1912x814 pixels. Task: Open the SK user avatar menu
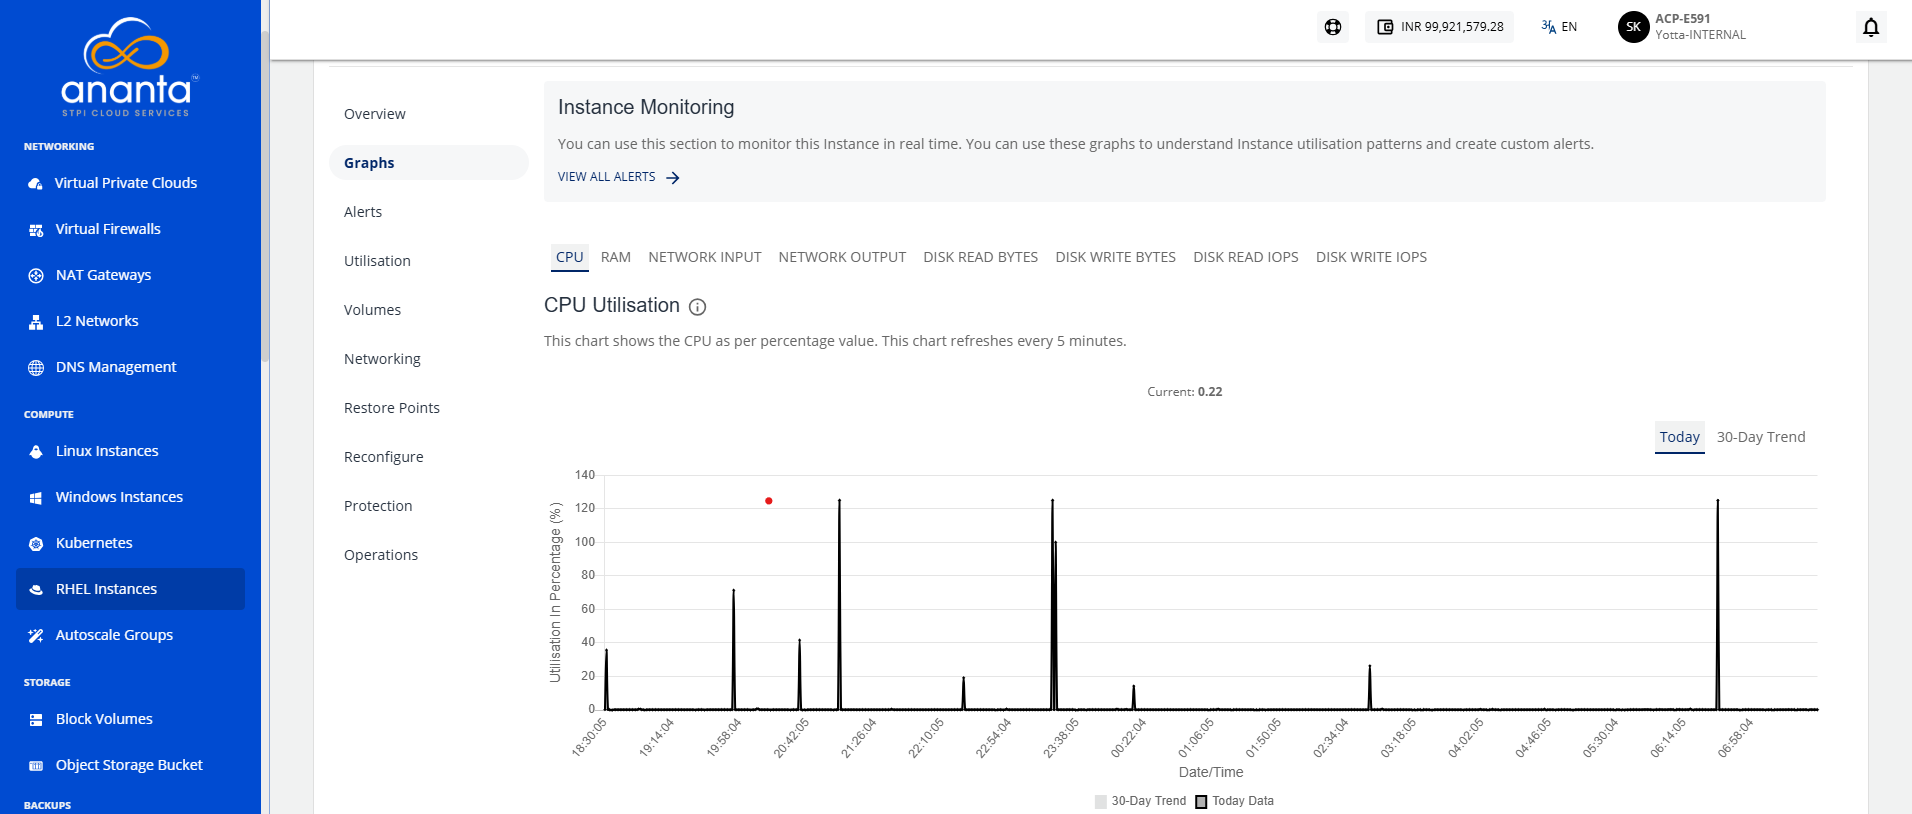point(1633,27)
